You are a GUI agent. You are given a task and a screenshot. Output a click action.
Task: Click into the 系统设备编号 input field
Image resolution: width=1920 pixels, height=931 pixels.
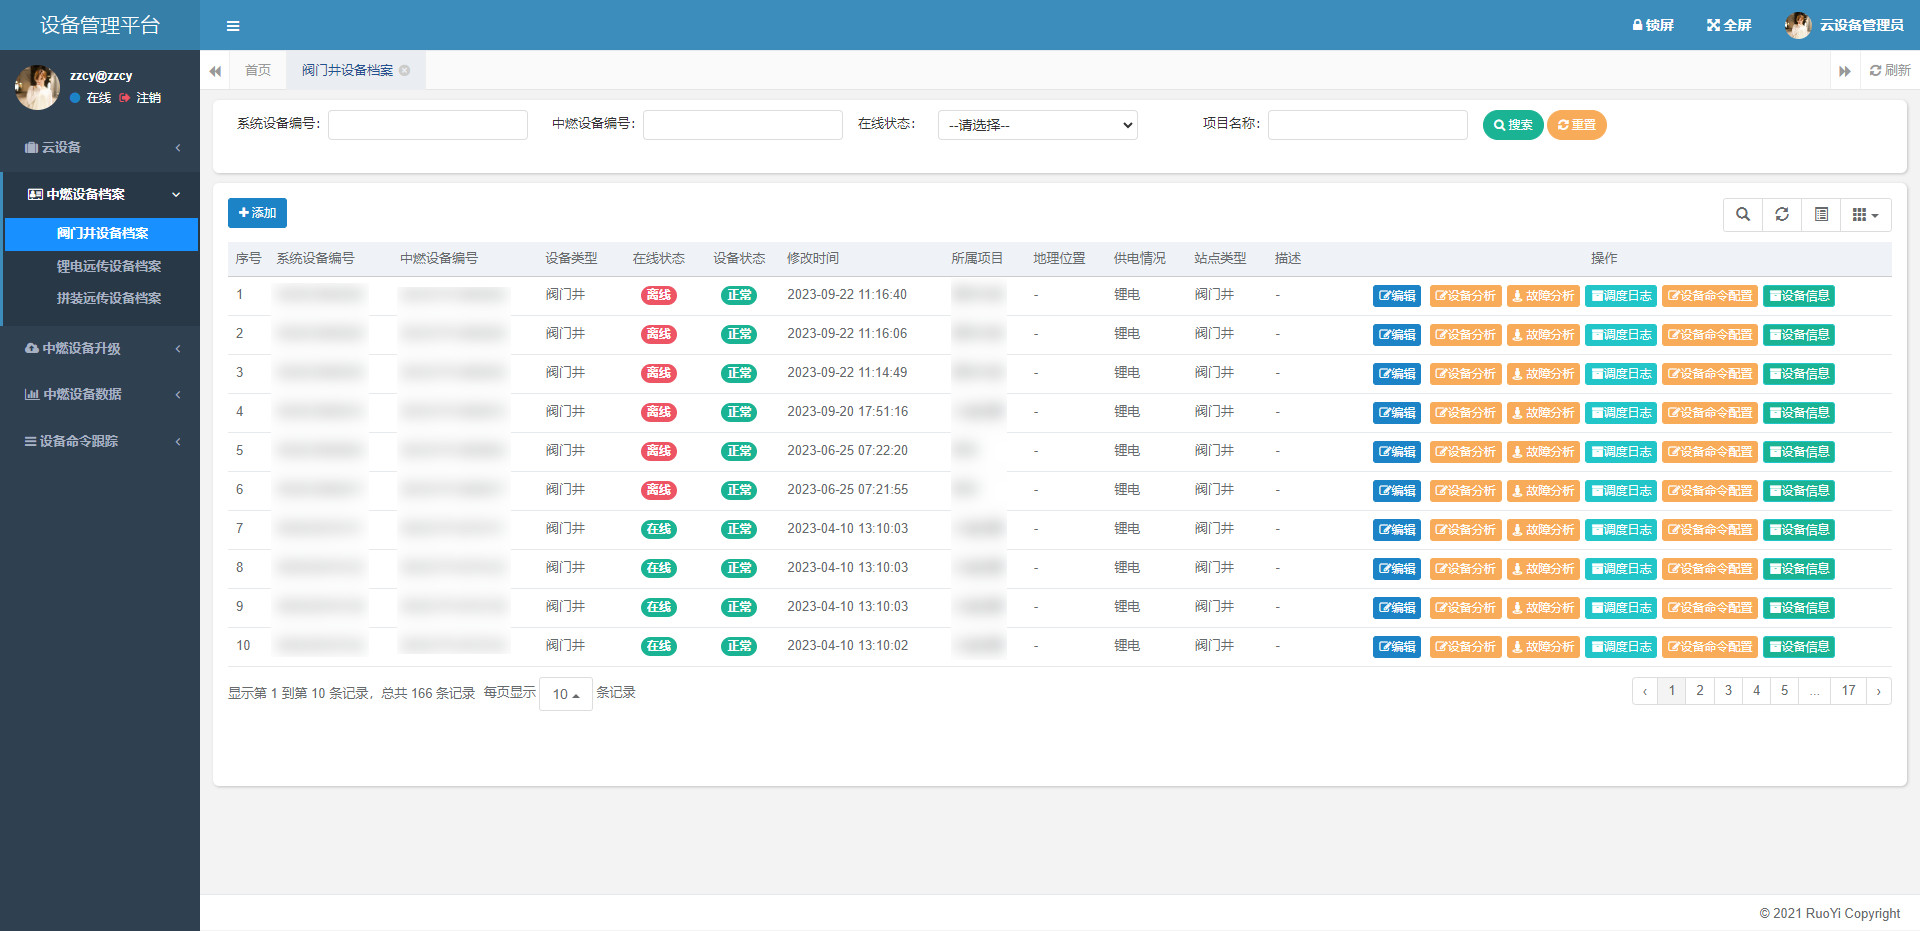coord(427,125)
